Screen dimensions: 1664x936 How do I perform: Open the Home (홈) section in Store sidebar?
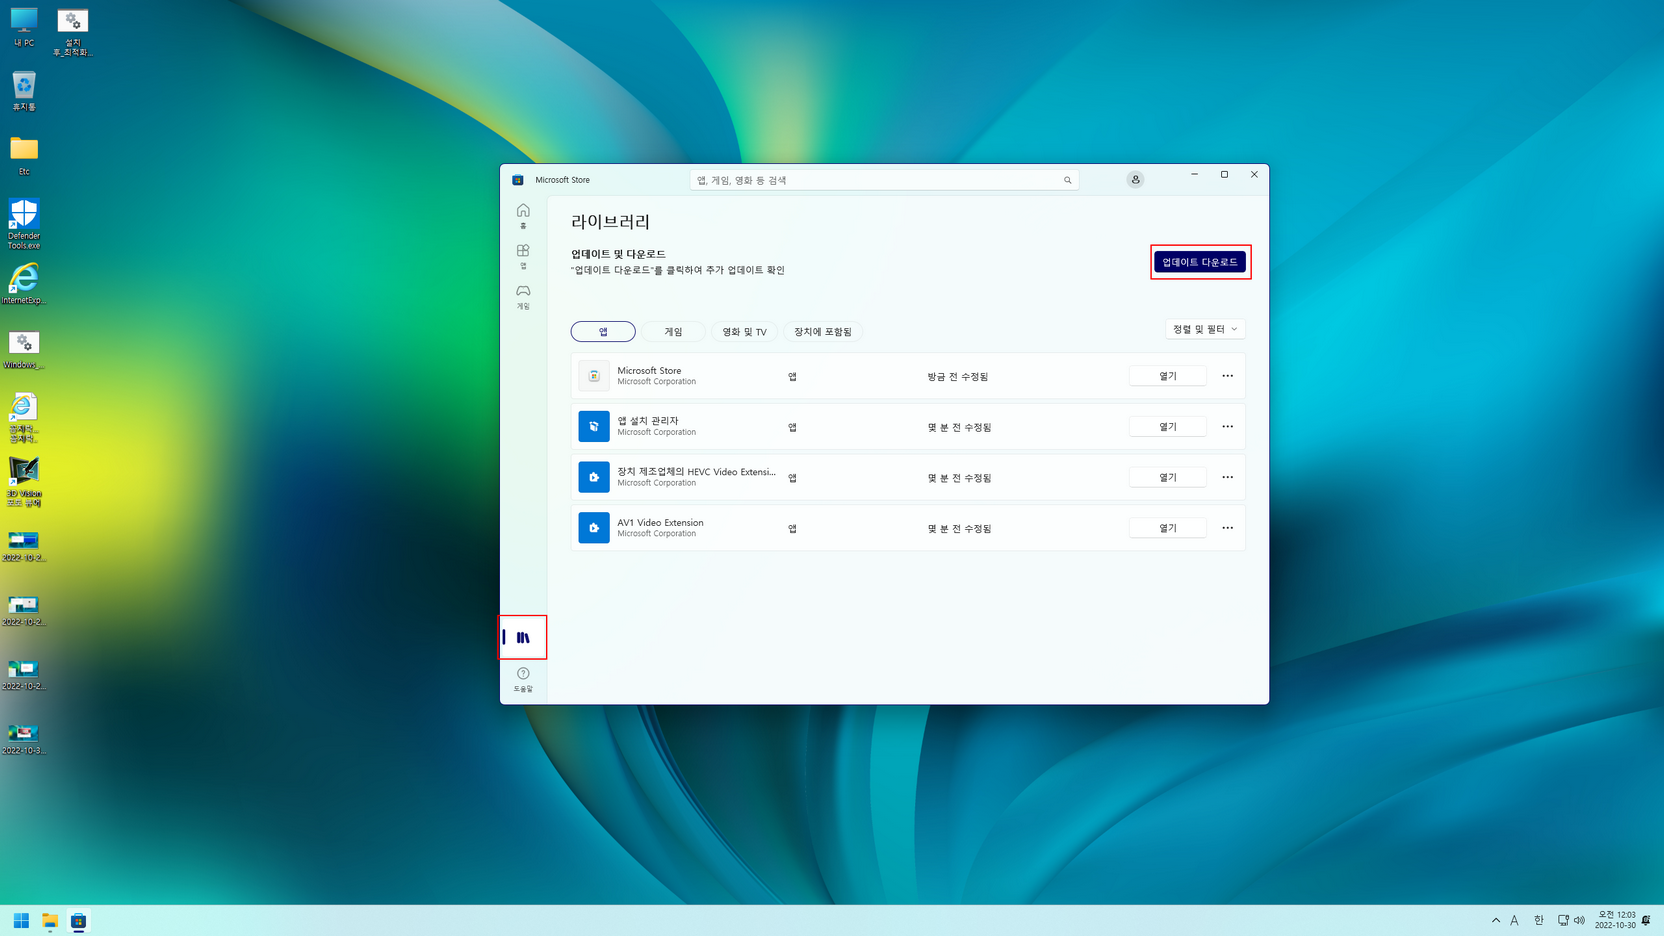pyautogui.click(x=523, y=215)
